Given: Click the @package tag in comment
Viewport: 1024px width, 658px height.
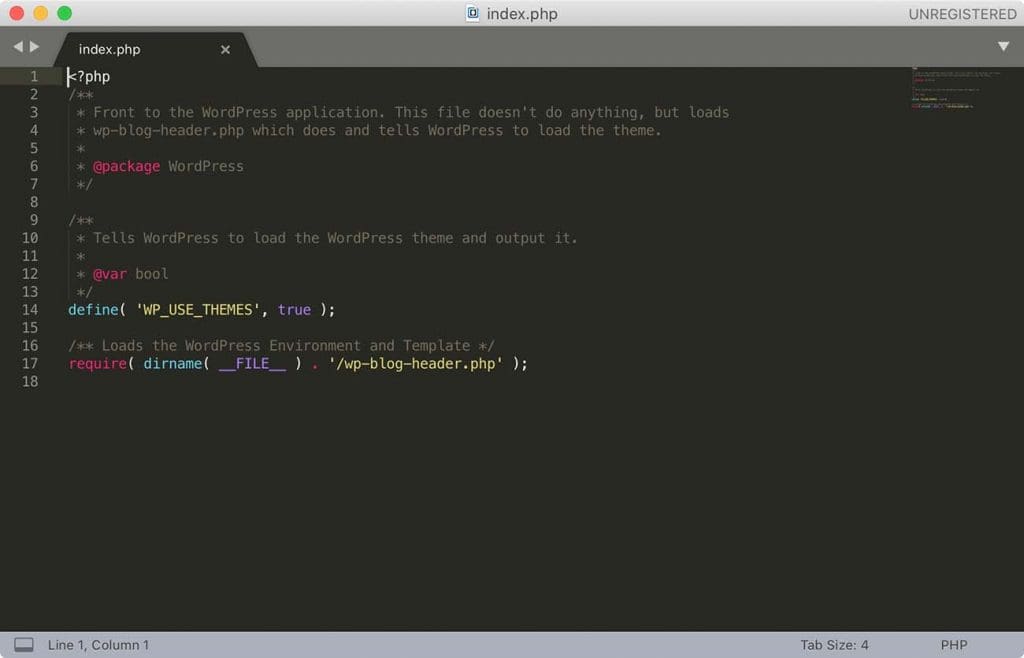Looking at the screenshot, I should [126, 166].
